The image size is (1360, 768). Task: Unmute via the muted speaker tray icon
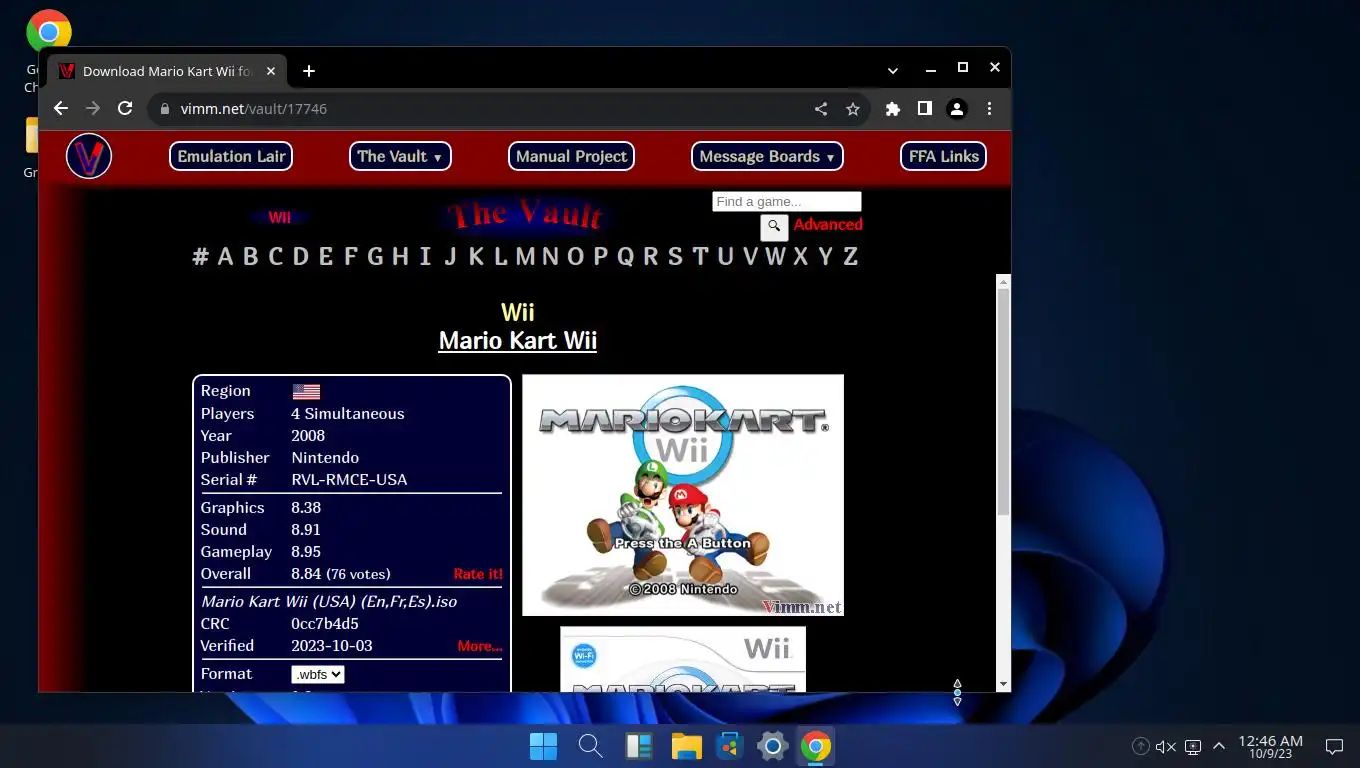1165,746
